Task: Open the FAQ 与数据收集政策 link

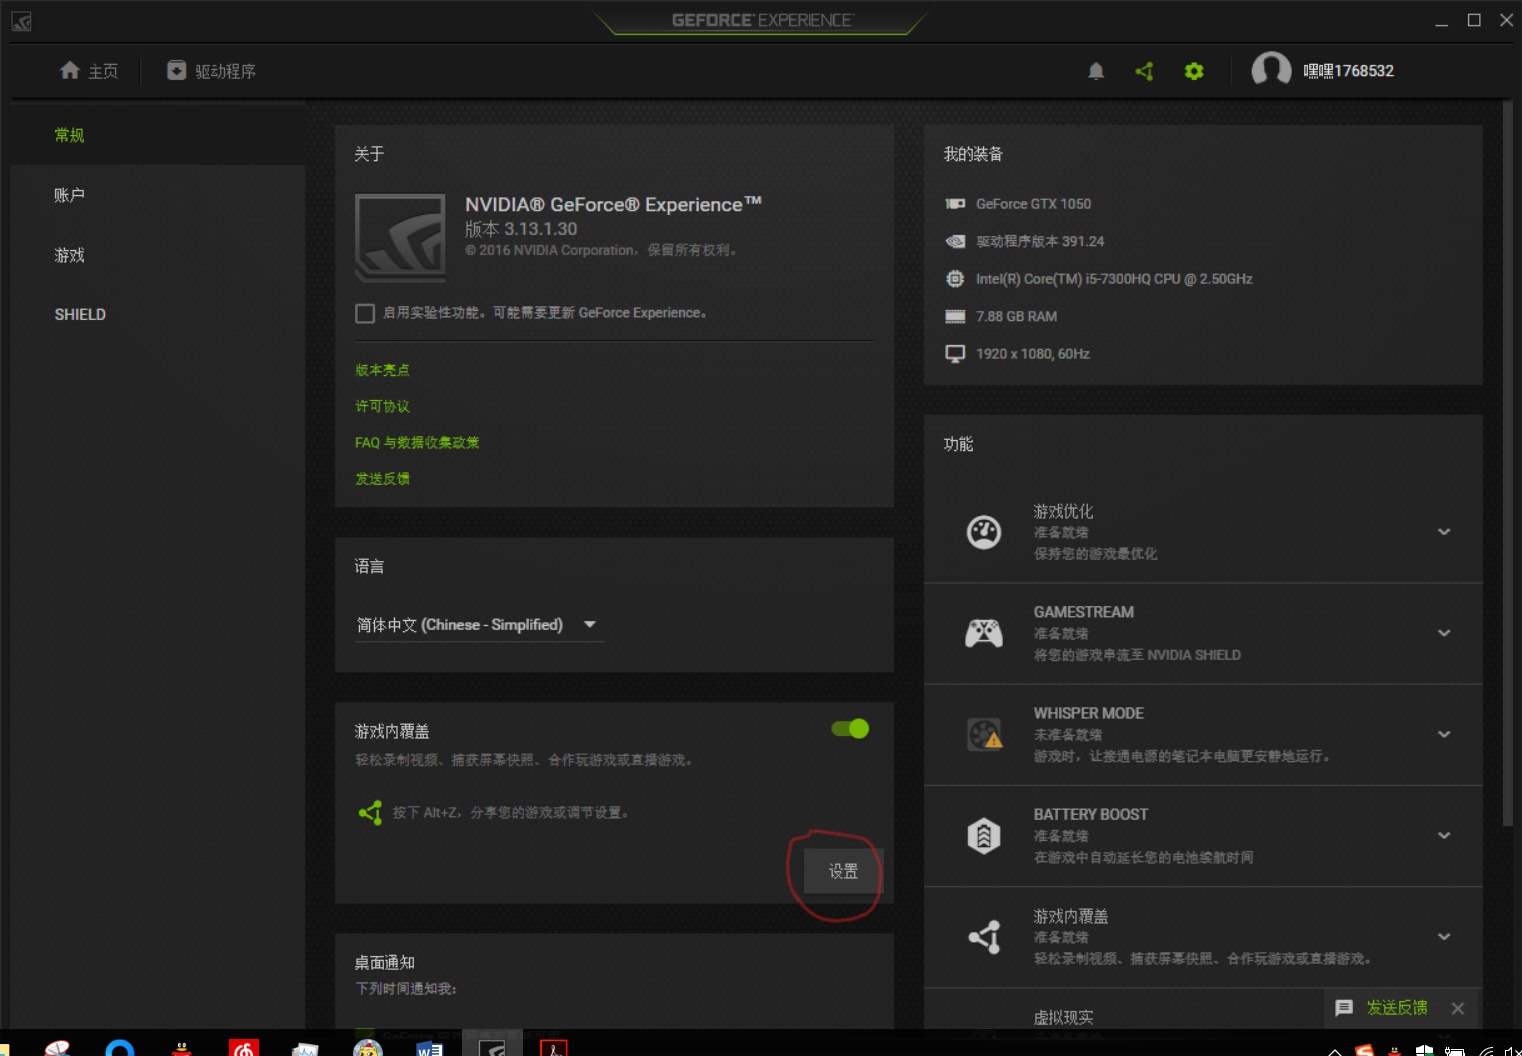Action: 417,442
